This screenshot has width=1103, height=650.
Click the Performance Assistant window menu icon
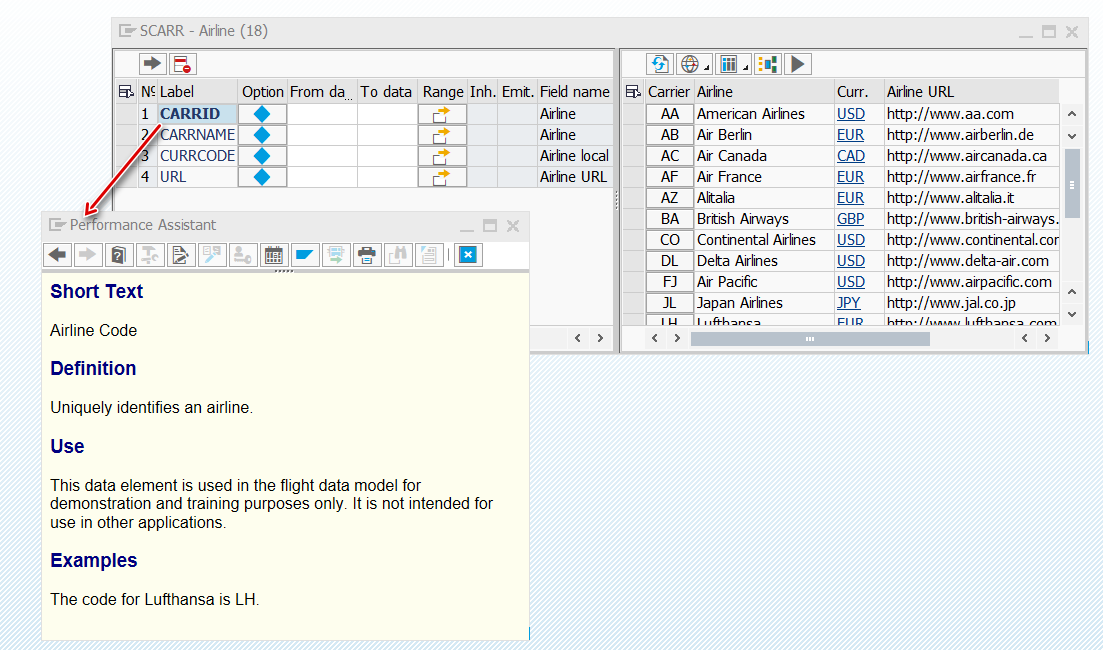click(x=57, y=225)
